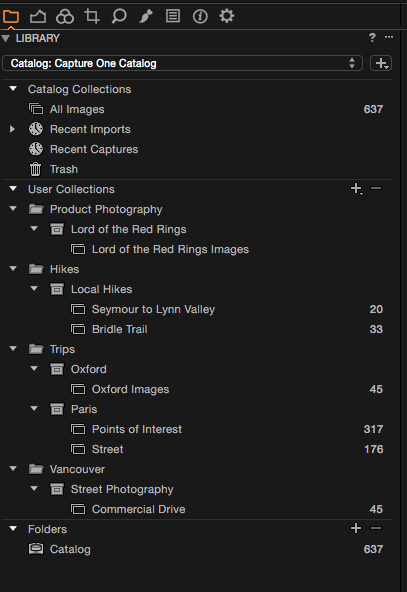
Task: Expand the Recent Imports collection
Action: pos(12,129)
